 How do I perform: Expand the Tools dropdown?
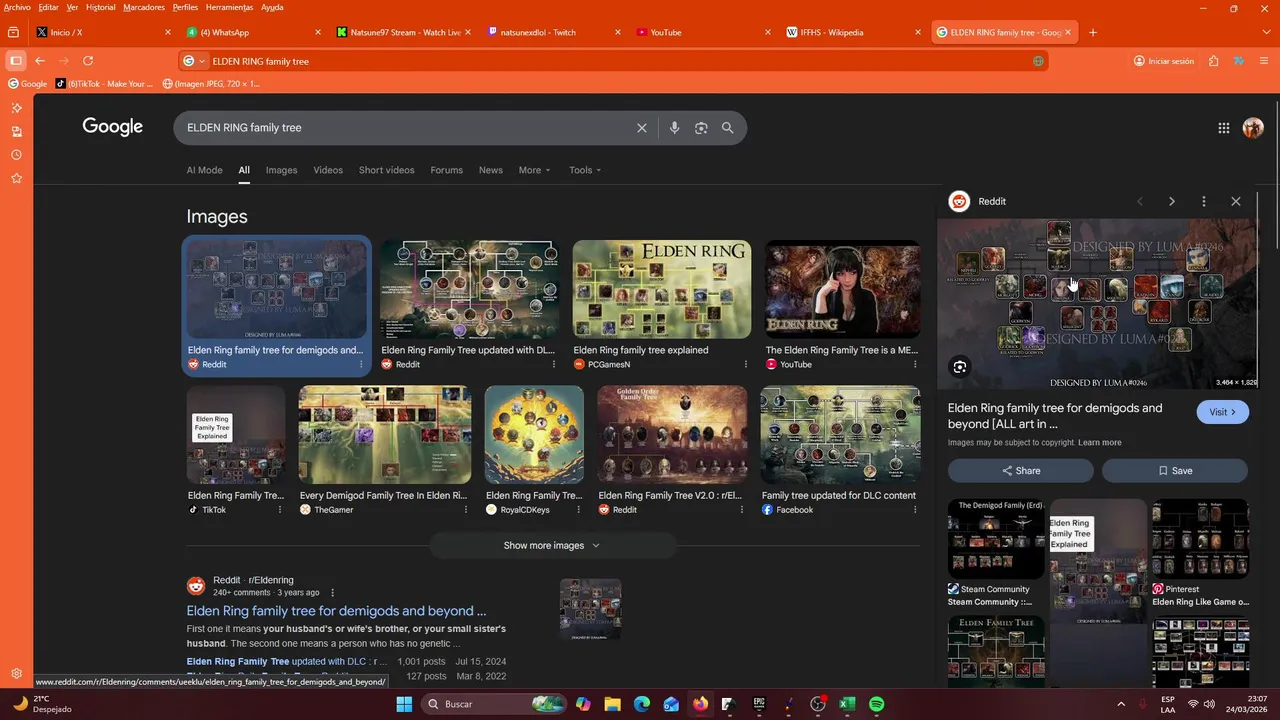point(585,170)
